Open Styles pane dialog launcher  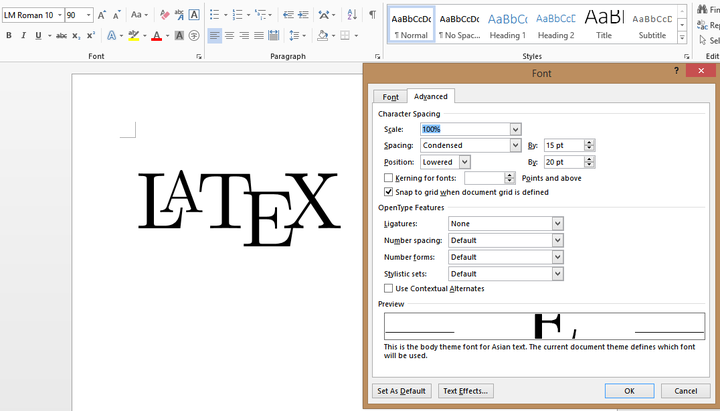pos(687,56)
